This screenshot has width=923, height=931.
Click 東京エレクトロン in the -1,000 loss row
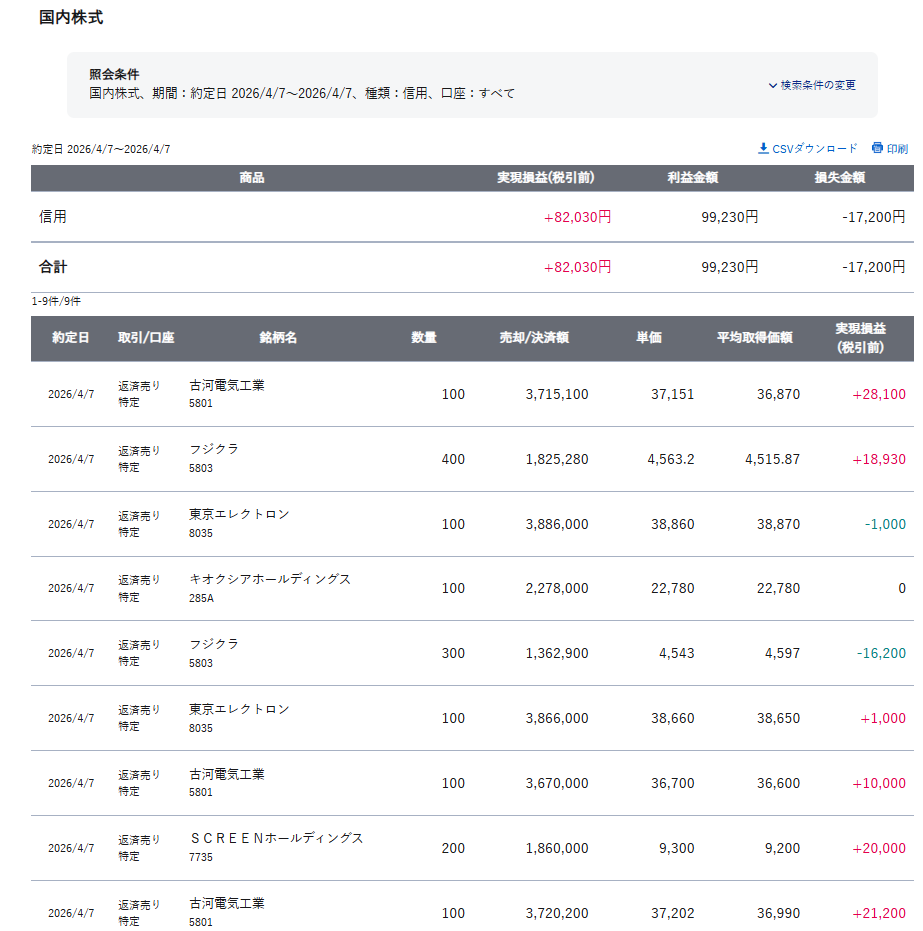click(x=239, y=514)
